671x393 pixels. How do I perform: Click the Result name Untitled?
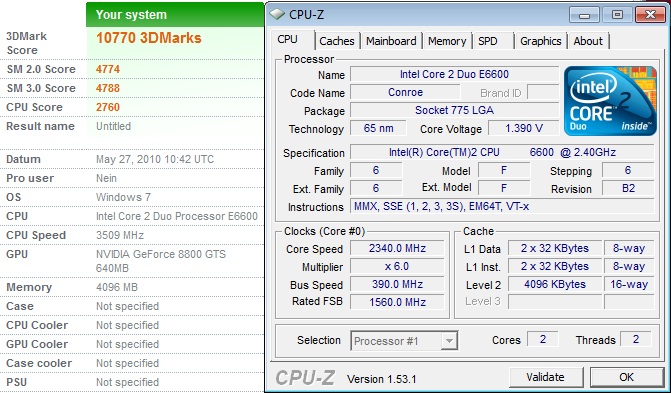point(113,126)
